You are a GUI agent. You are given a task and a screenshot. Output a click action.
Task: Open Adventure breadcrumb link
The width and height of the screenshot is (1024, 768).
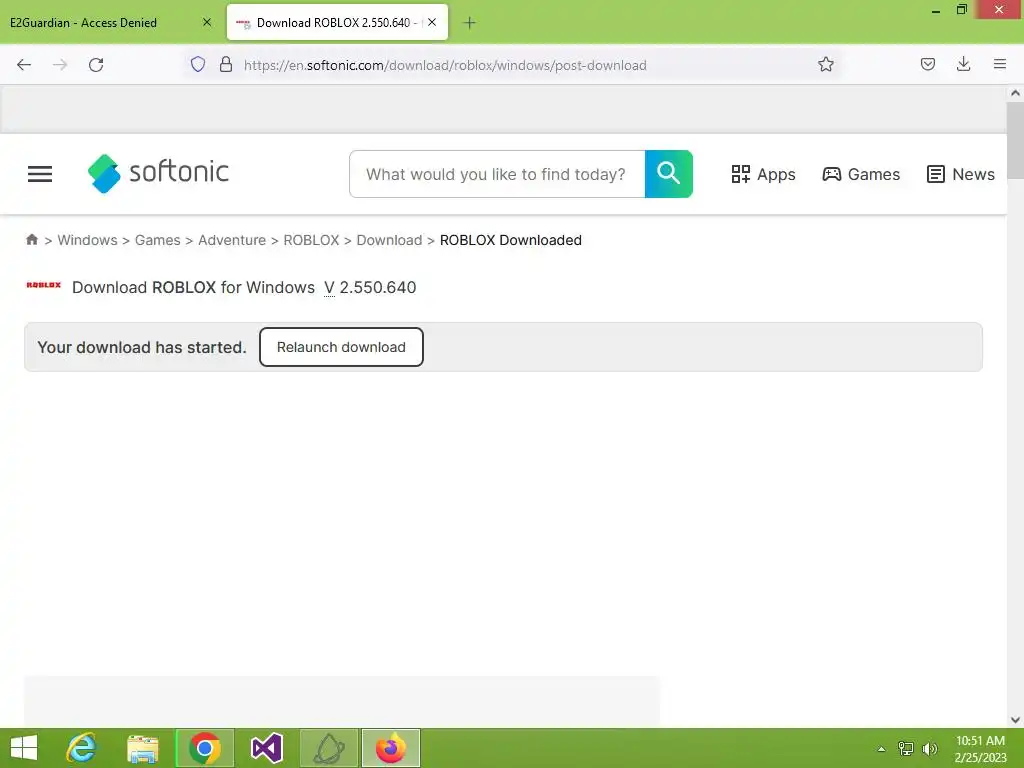pos(232,240)
